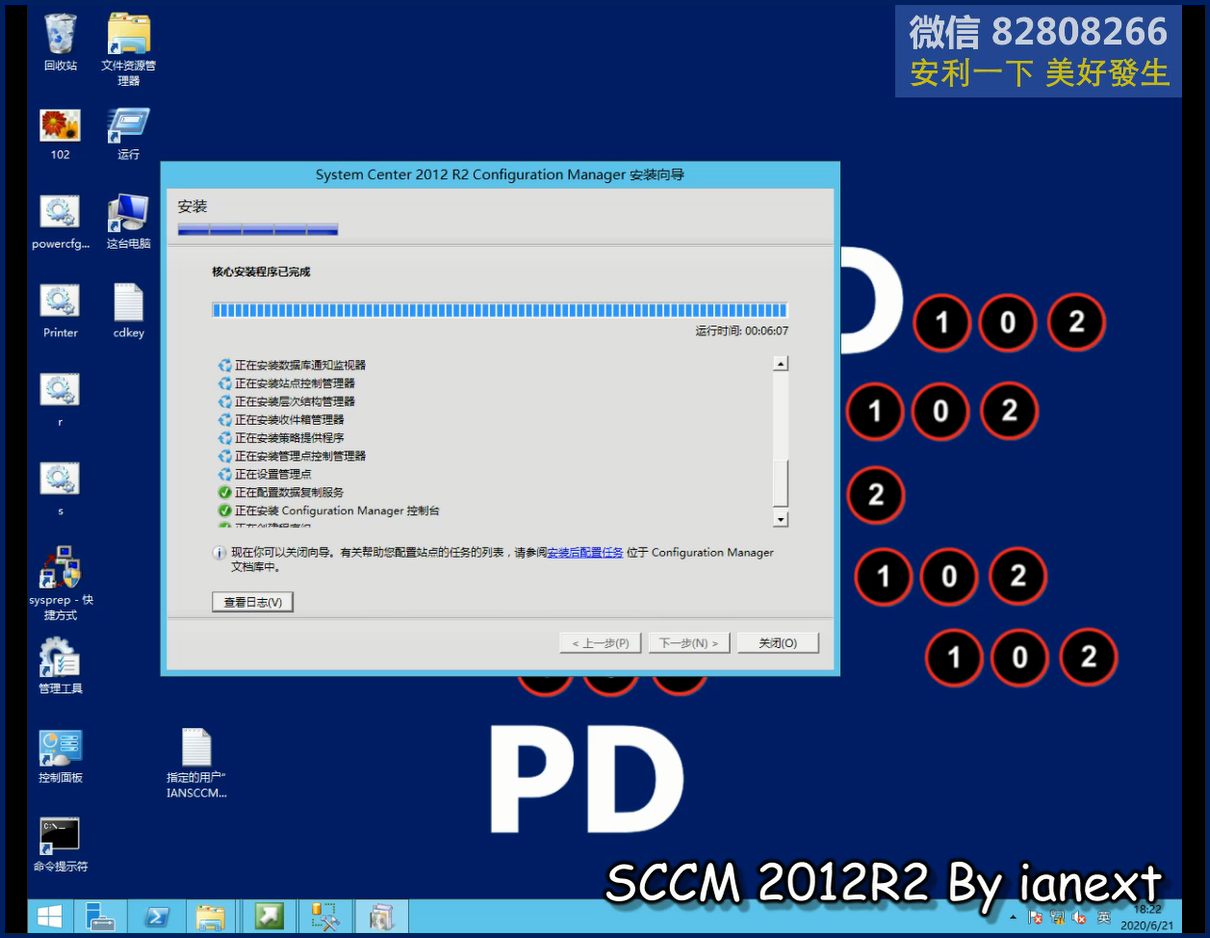Click the main installation progress bar
1210x938 pixels.
(x=500, y=310)
